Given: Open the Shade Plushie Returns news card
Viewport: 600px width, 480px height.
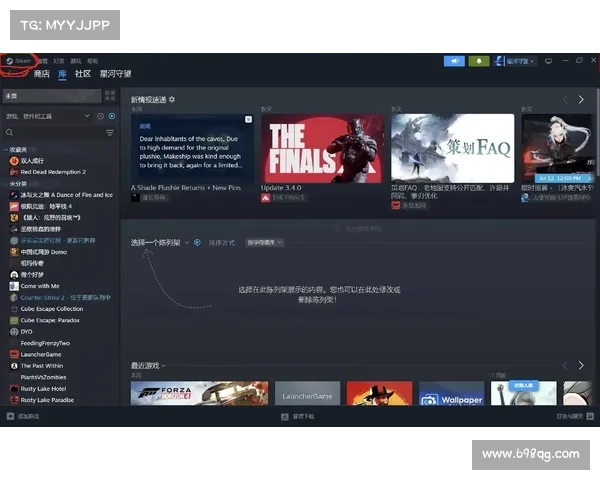Looking at the screenshot, I should coord(192,149).
